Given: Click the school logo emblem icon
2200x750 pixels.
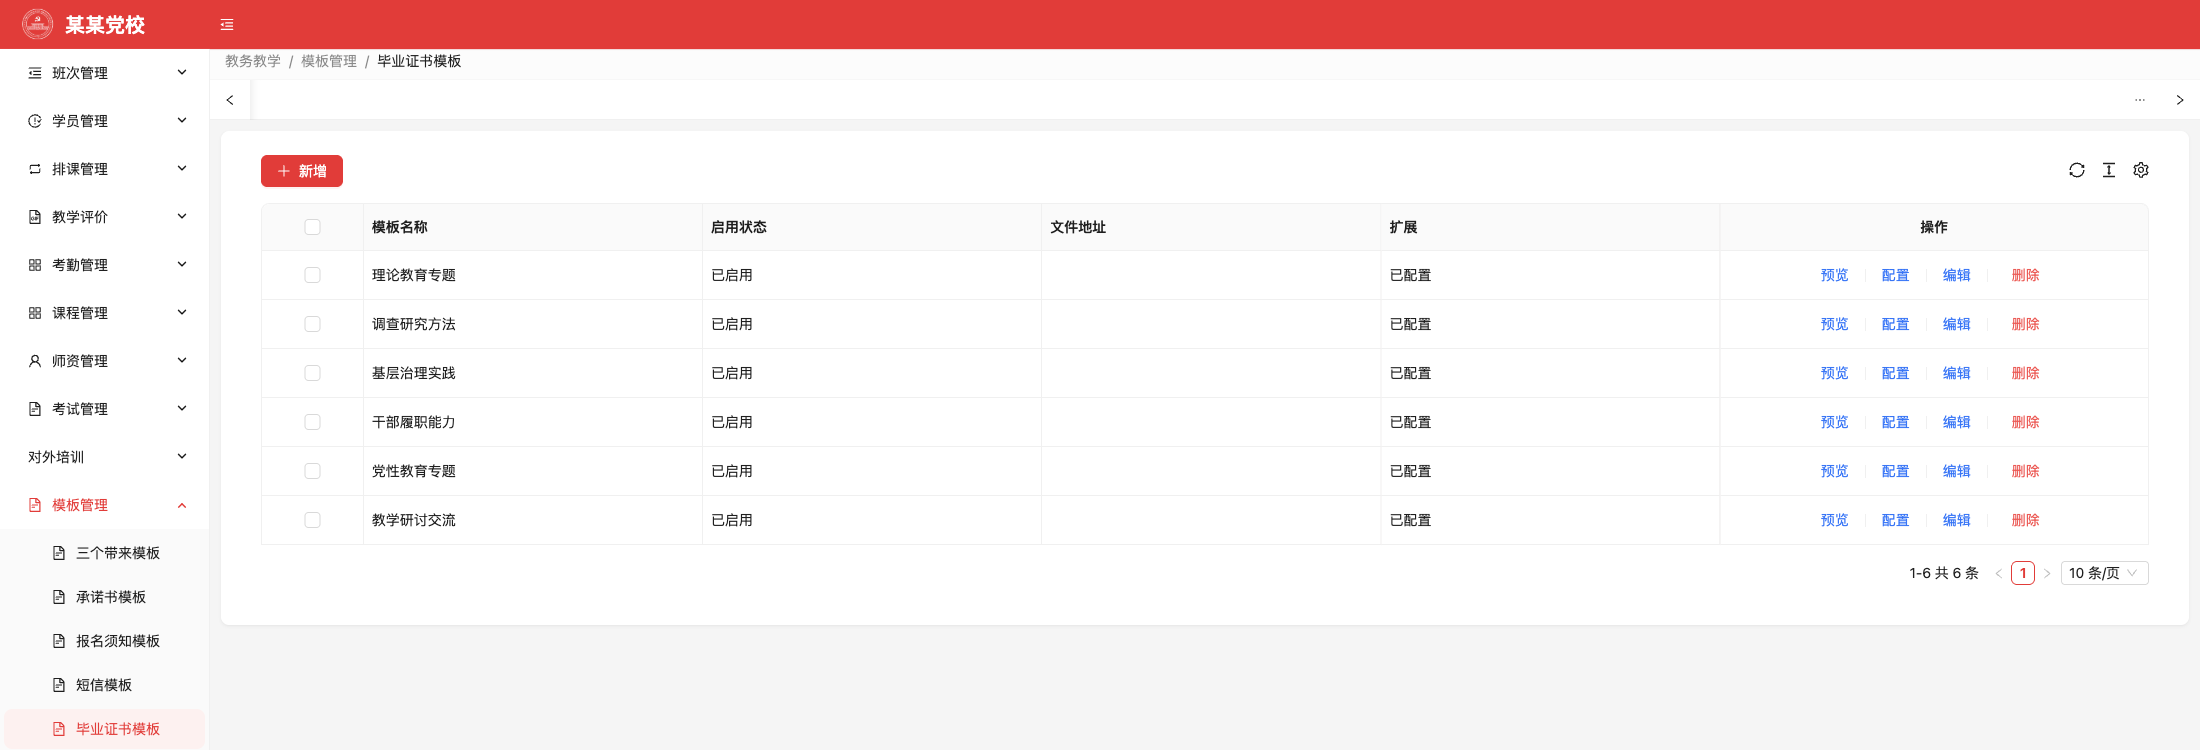Looking at the screenshot, I should 38,24.
